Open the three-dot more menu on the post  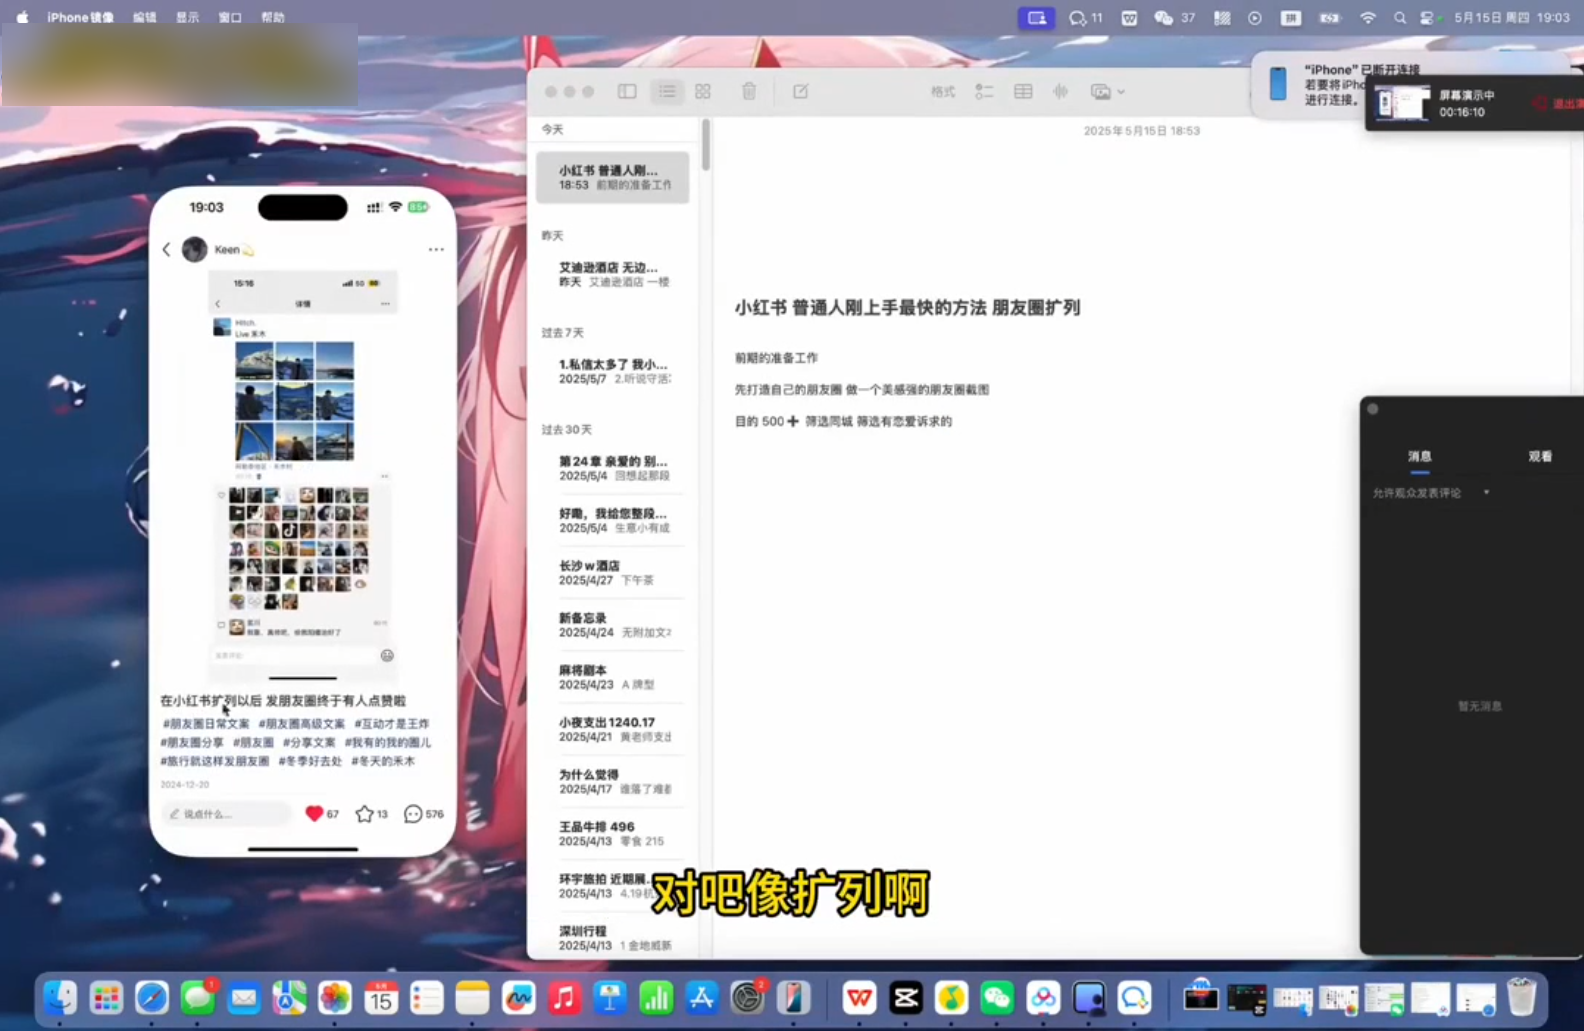436,249
